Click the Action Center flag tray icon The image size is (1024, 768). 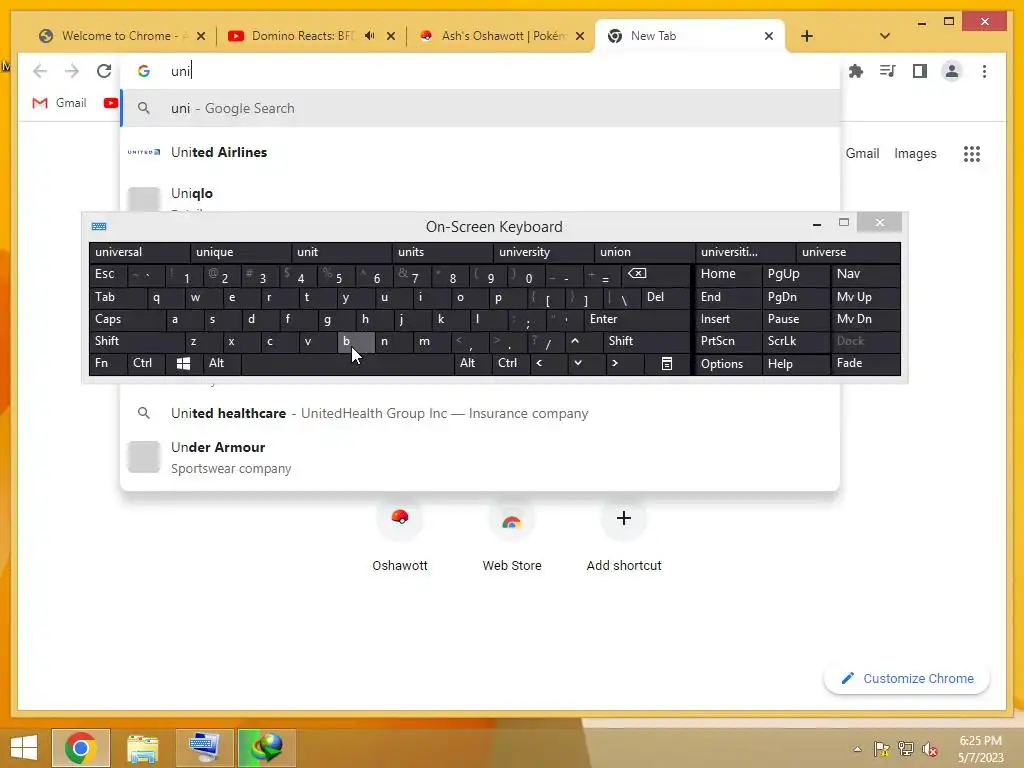coord(881,749)
